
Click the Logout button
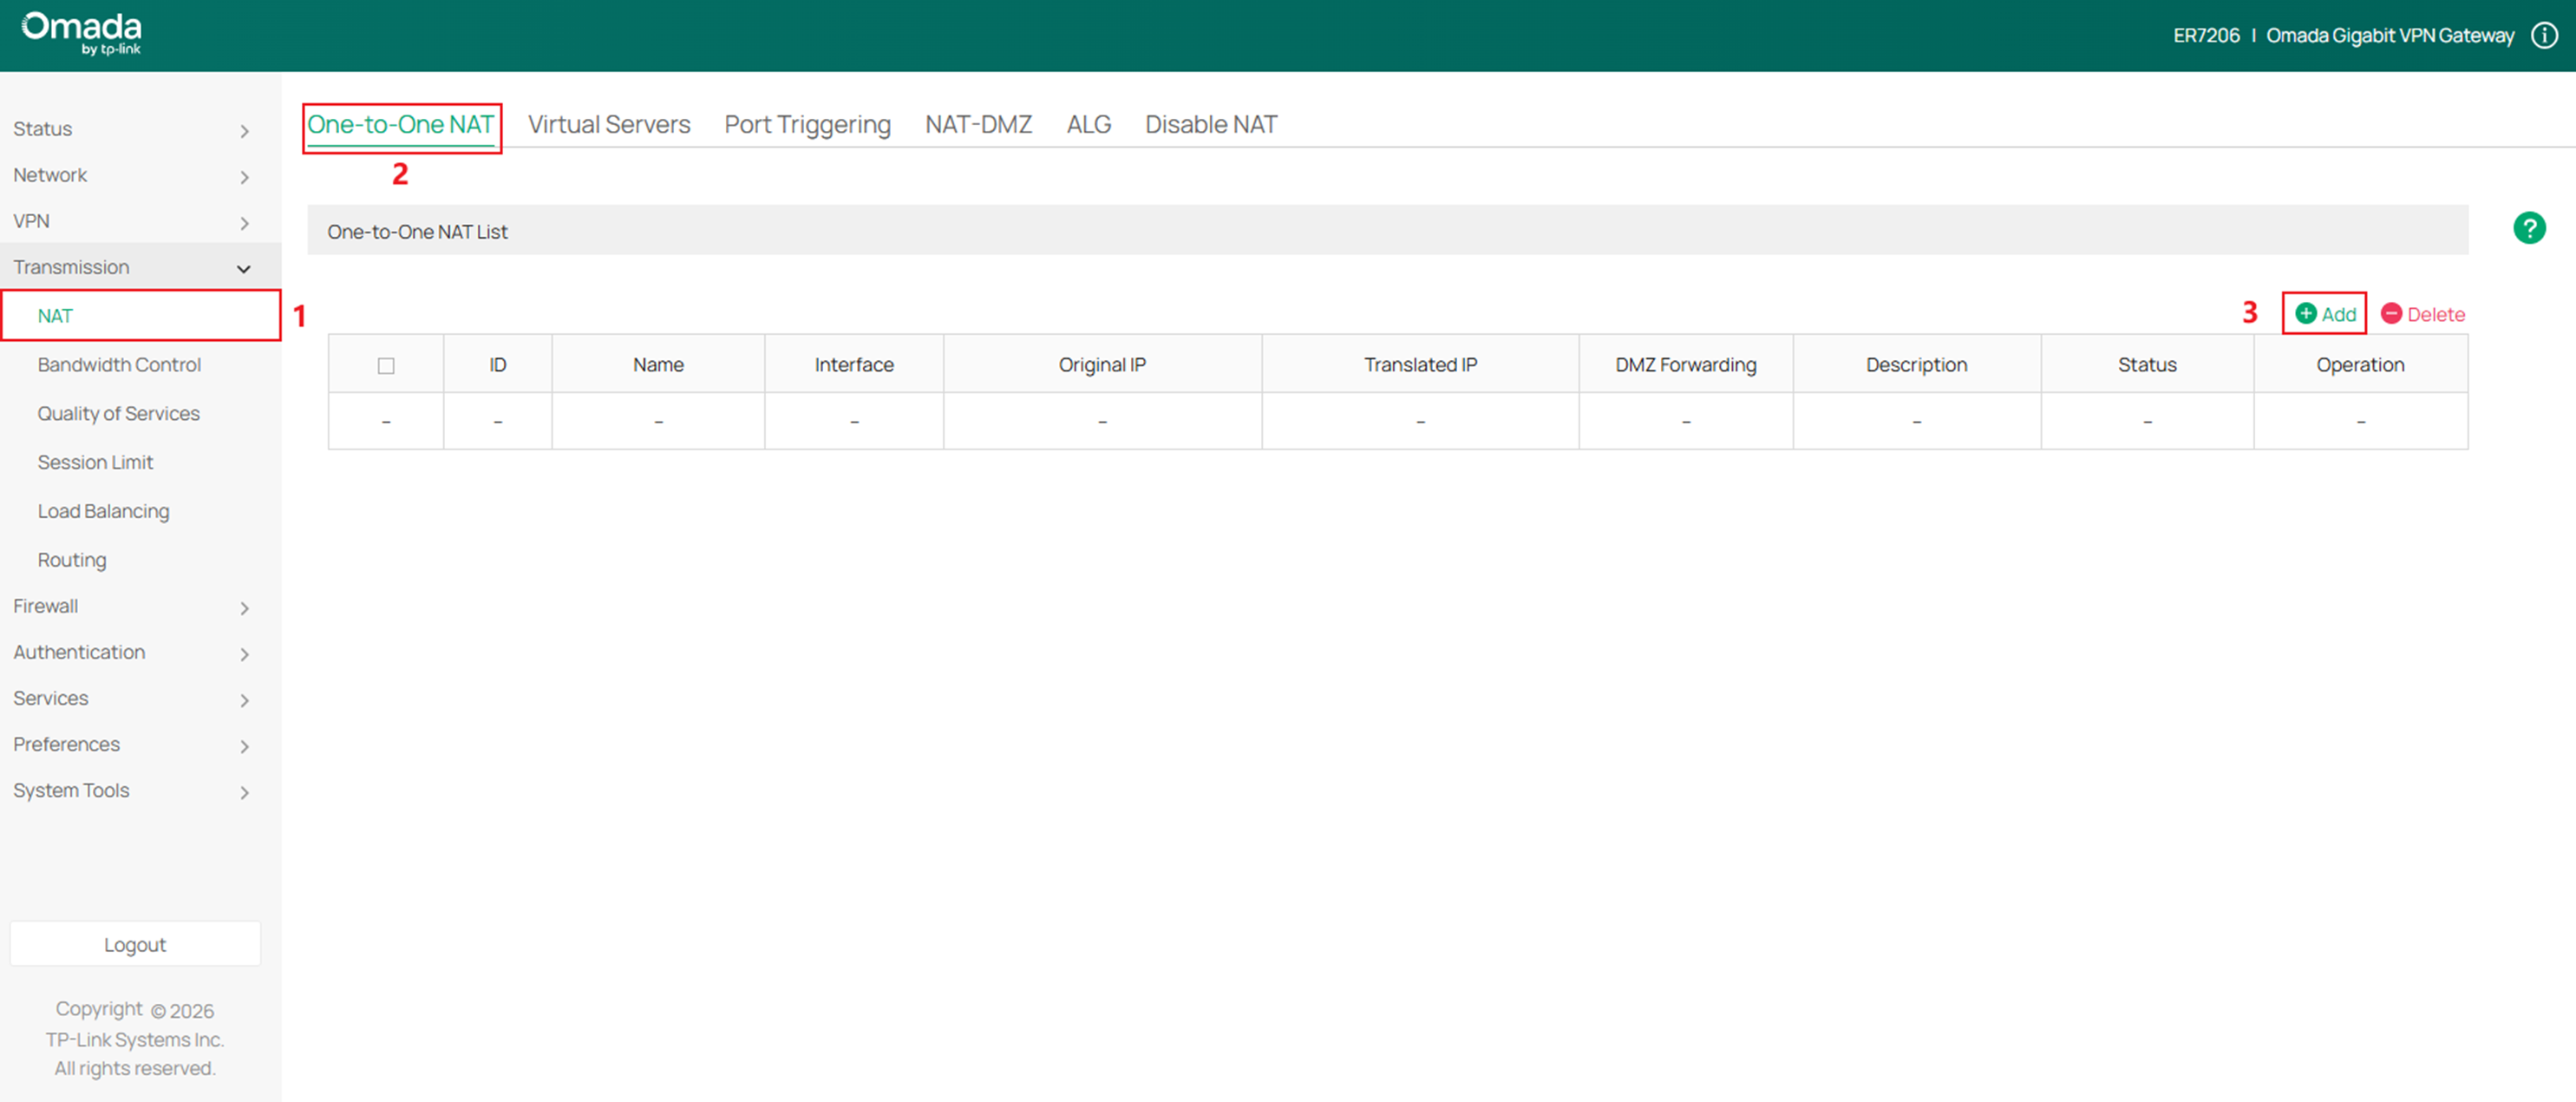point(135,944)
